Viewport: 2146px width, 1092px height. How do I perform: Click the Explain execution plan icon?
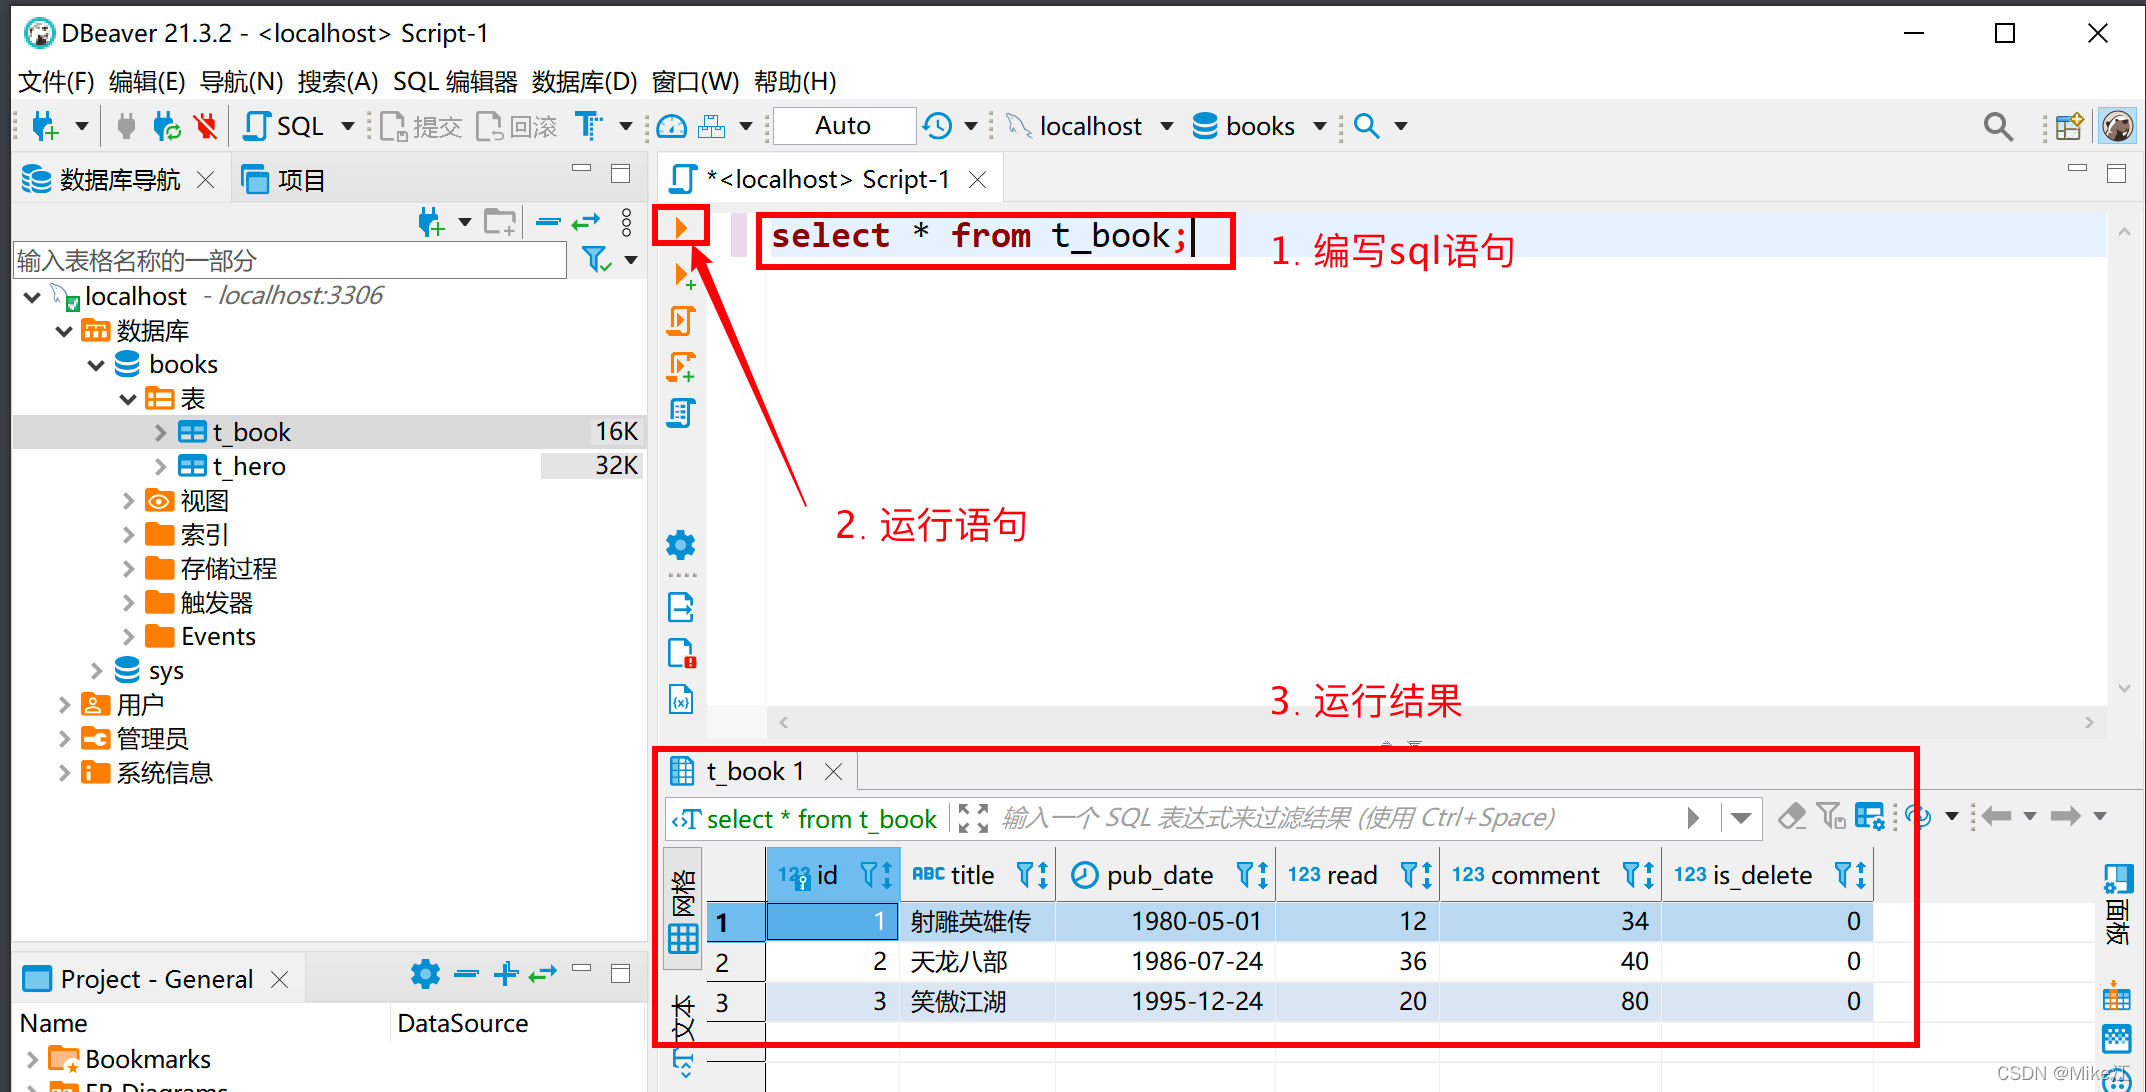point(681,413)
